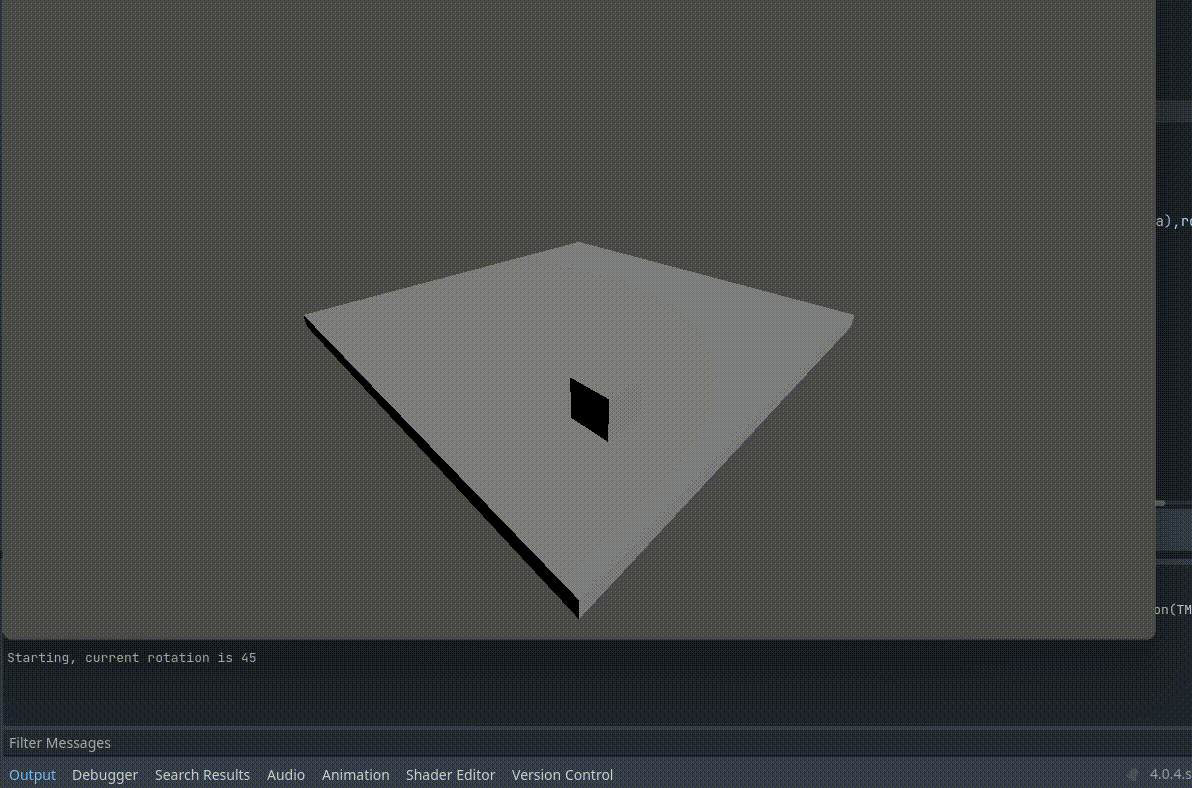Image resolution: width=1192 pixels, height=788 pixels.
Task: Switch to the Animation panel
Action: click(355, 775)
